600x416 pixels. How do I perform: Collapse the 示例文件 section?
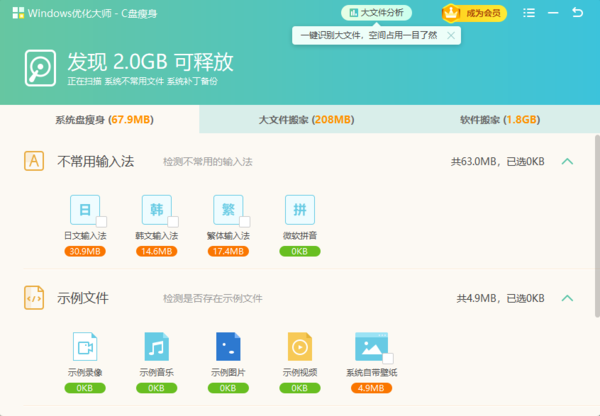[x=567, y=298]
